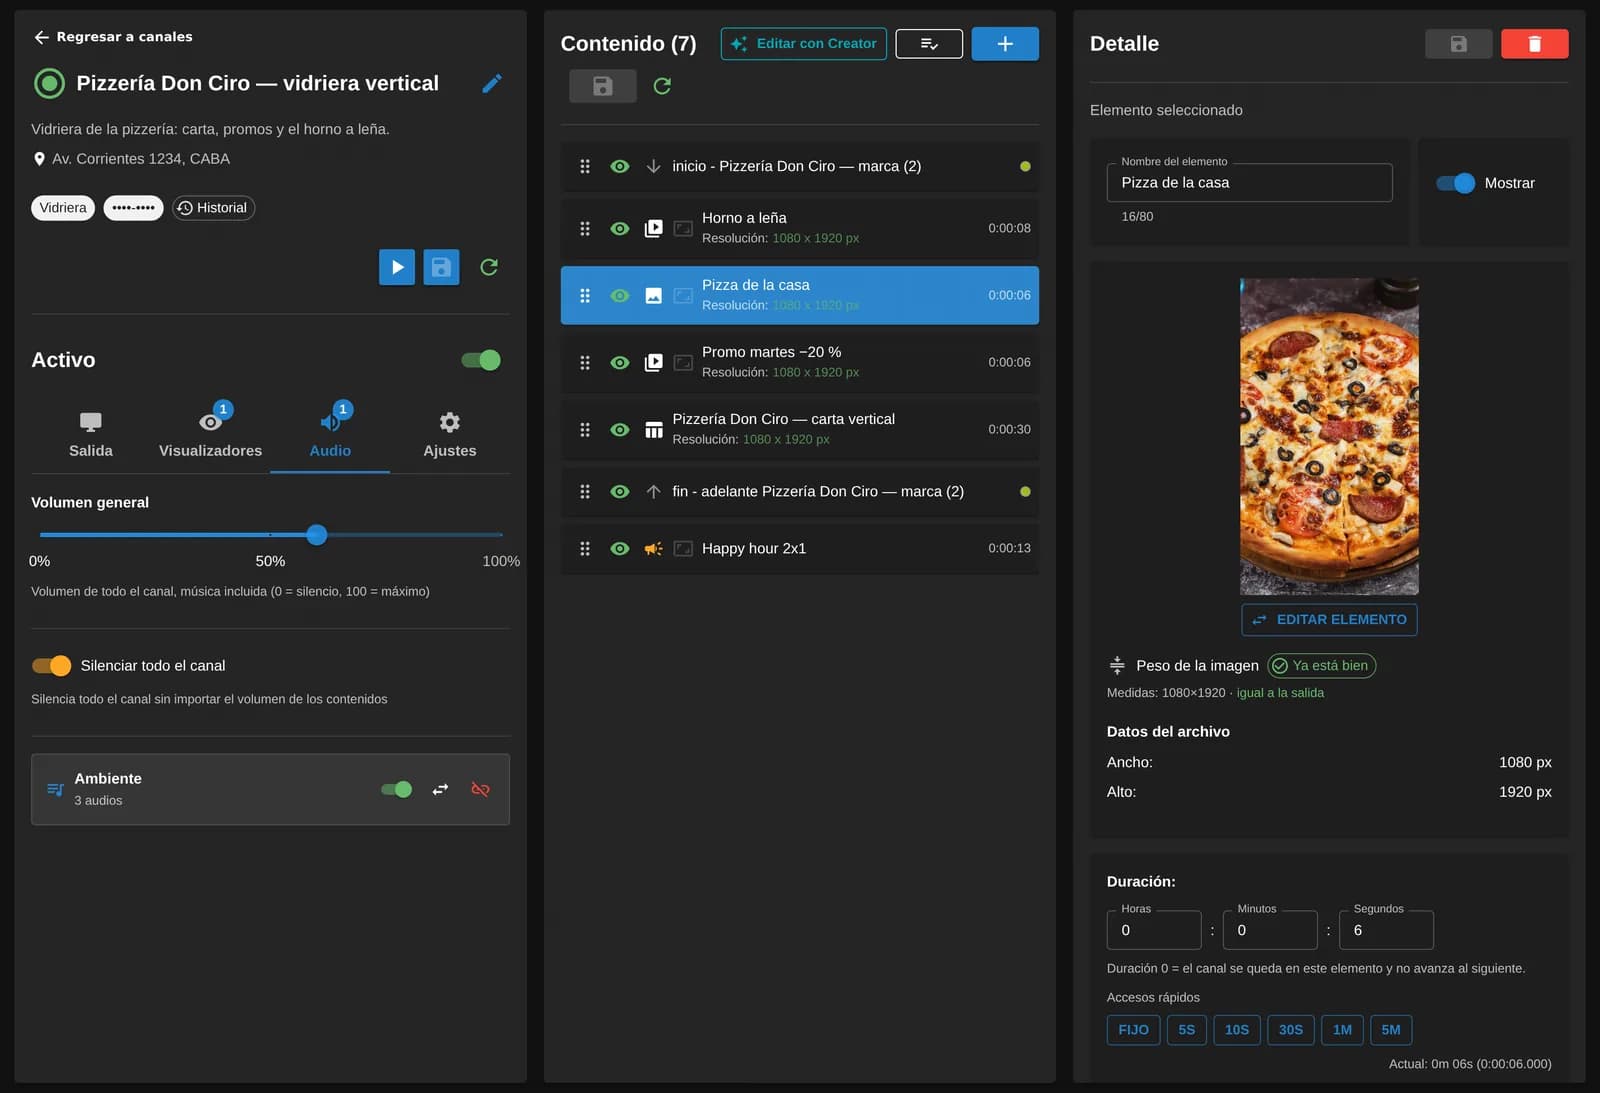The image size is (1600, 1093).
Task: Save content order with gray disk icon
Action: coord(603,86)
